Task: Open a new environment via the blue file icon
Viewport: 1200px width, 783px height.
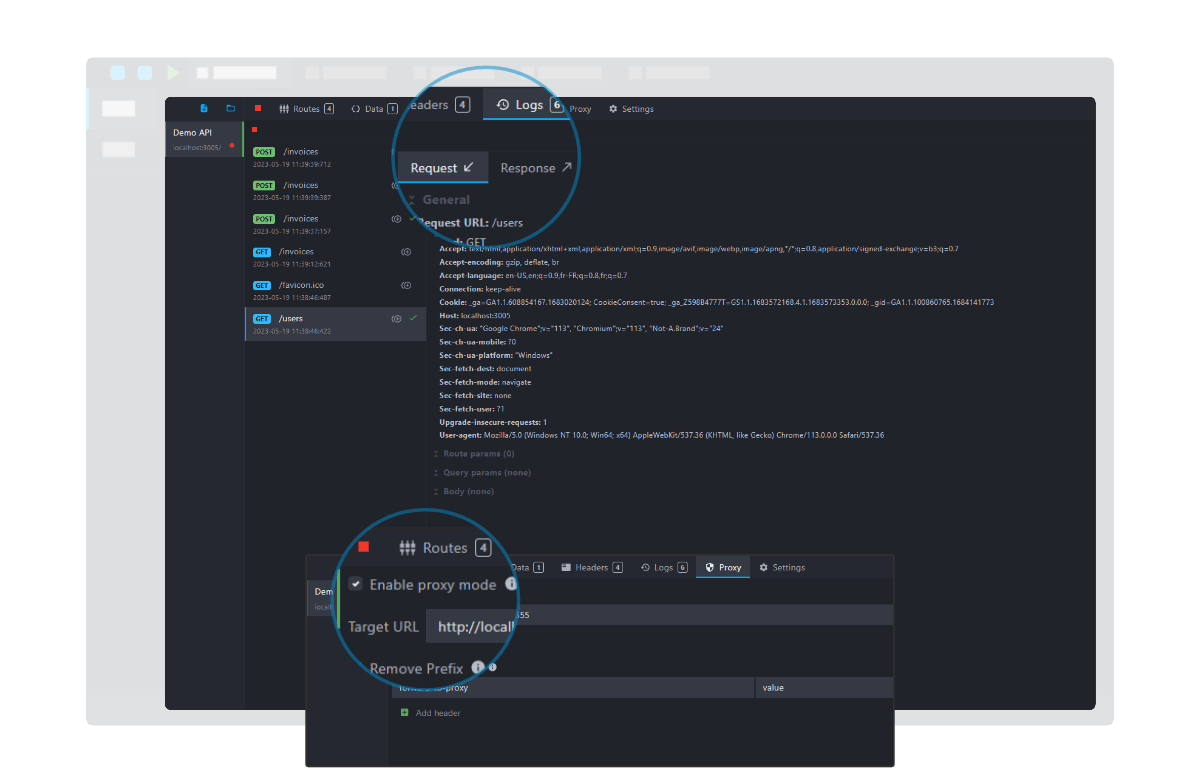Action: click(x=203, y=108)
